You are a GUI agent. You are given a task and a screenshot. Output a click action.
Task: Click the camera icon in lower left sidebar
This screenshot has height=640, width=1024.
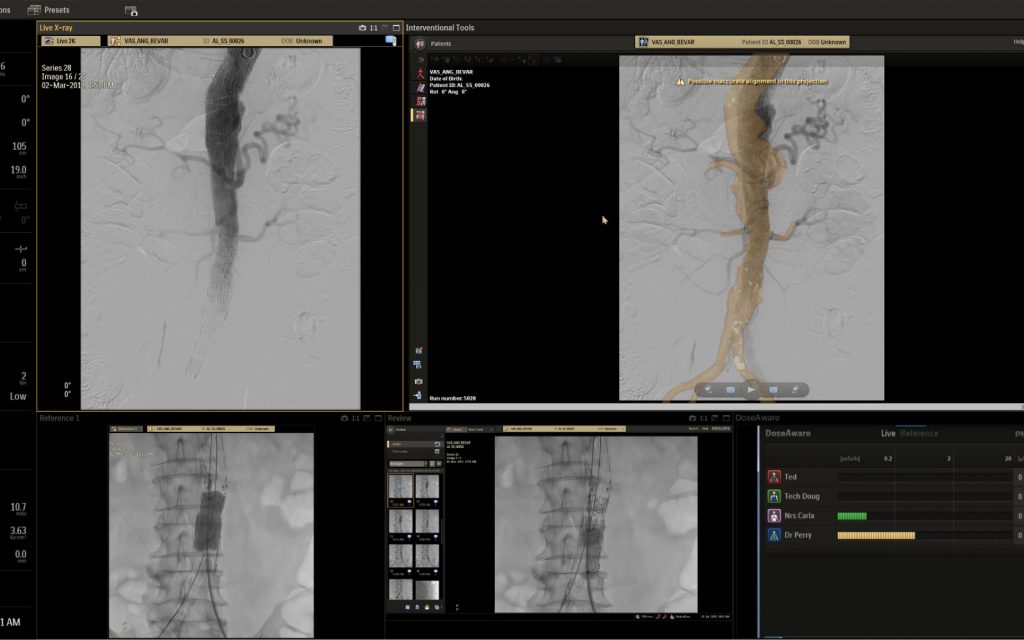(418, 381)
